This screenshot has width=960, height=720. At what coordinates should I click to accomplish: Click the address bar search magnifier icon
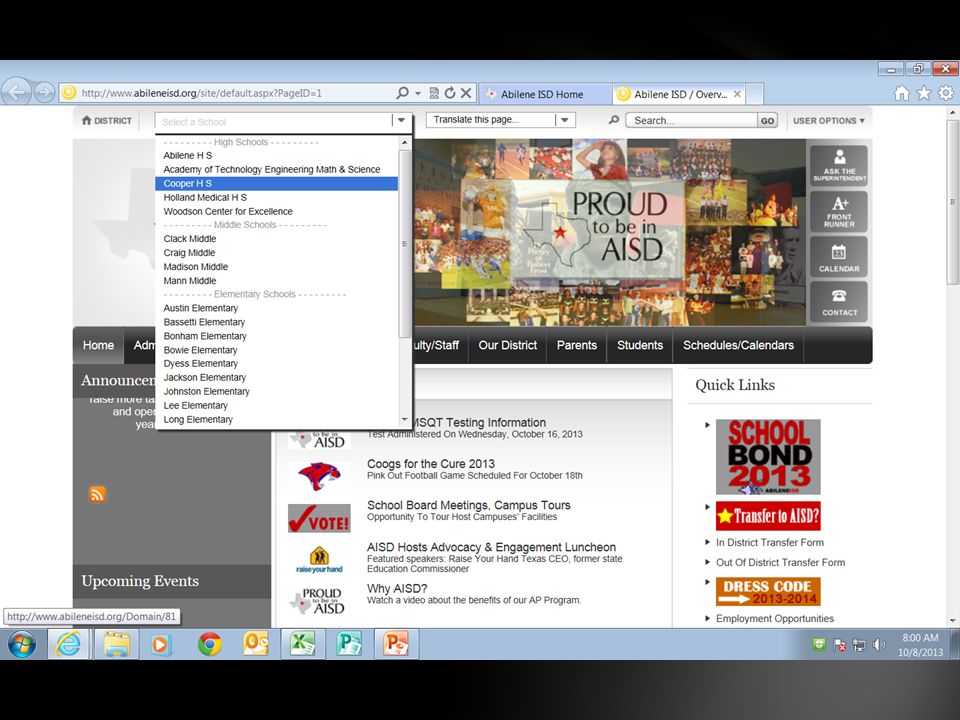402,93
